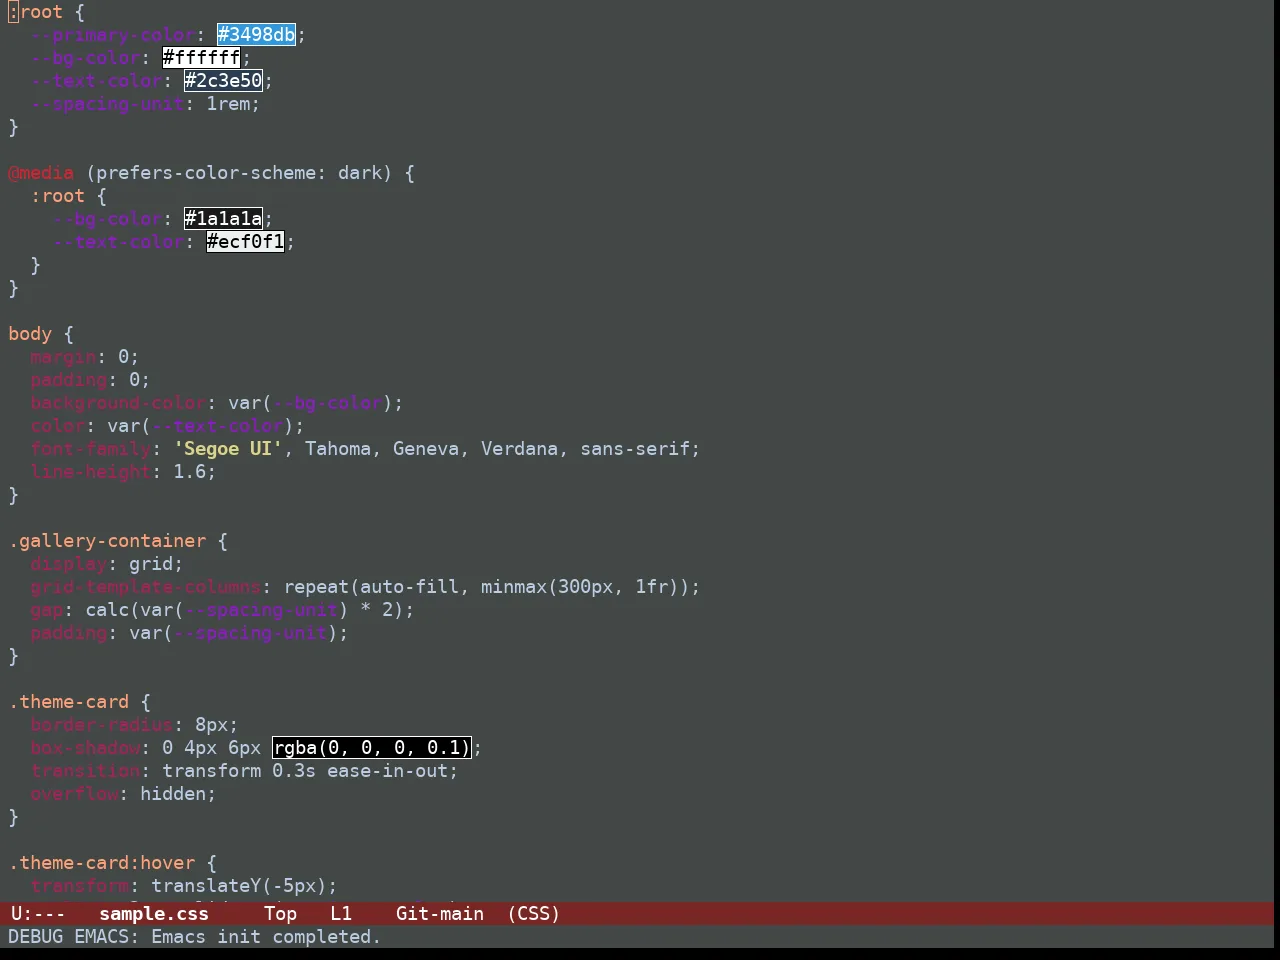This screenshot has height=960, width=1280.
Task: Click --bg-color before the #1a1a1a value
Action: click(107, 219)
